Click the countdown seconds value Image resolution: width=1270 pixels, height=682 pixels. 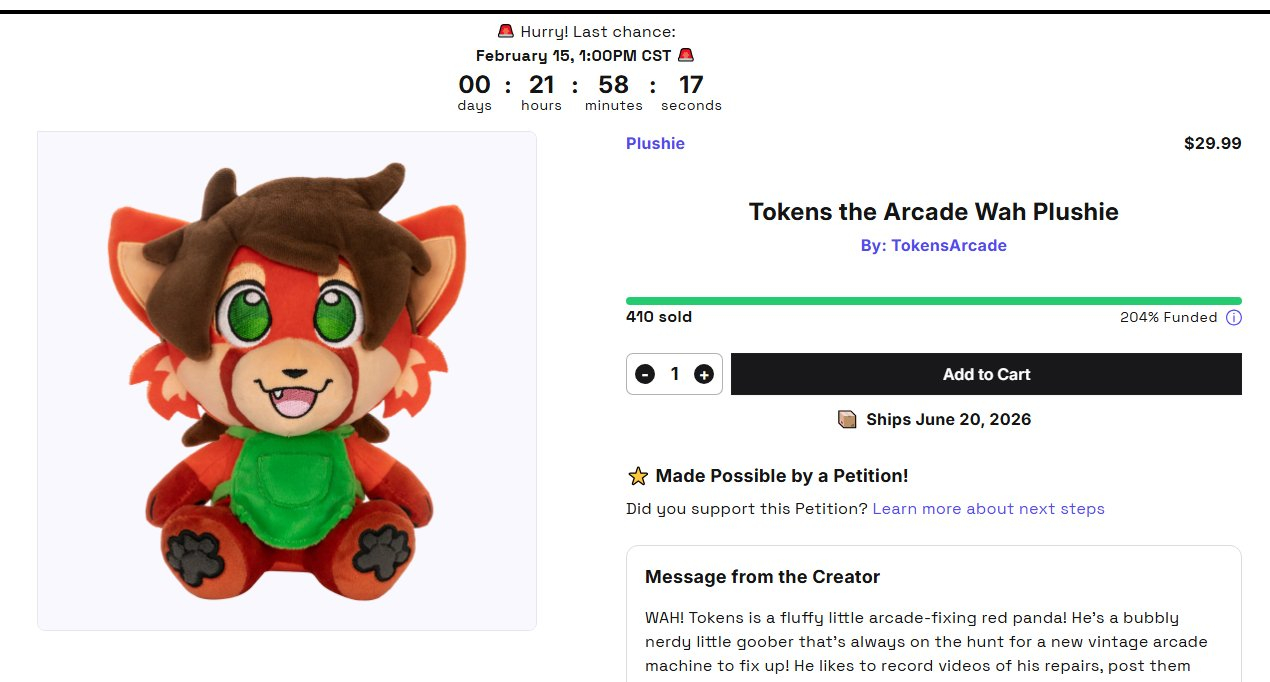point(691,84)
